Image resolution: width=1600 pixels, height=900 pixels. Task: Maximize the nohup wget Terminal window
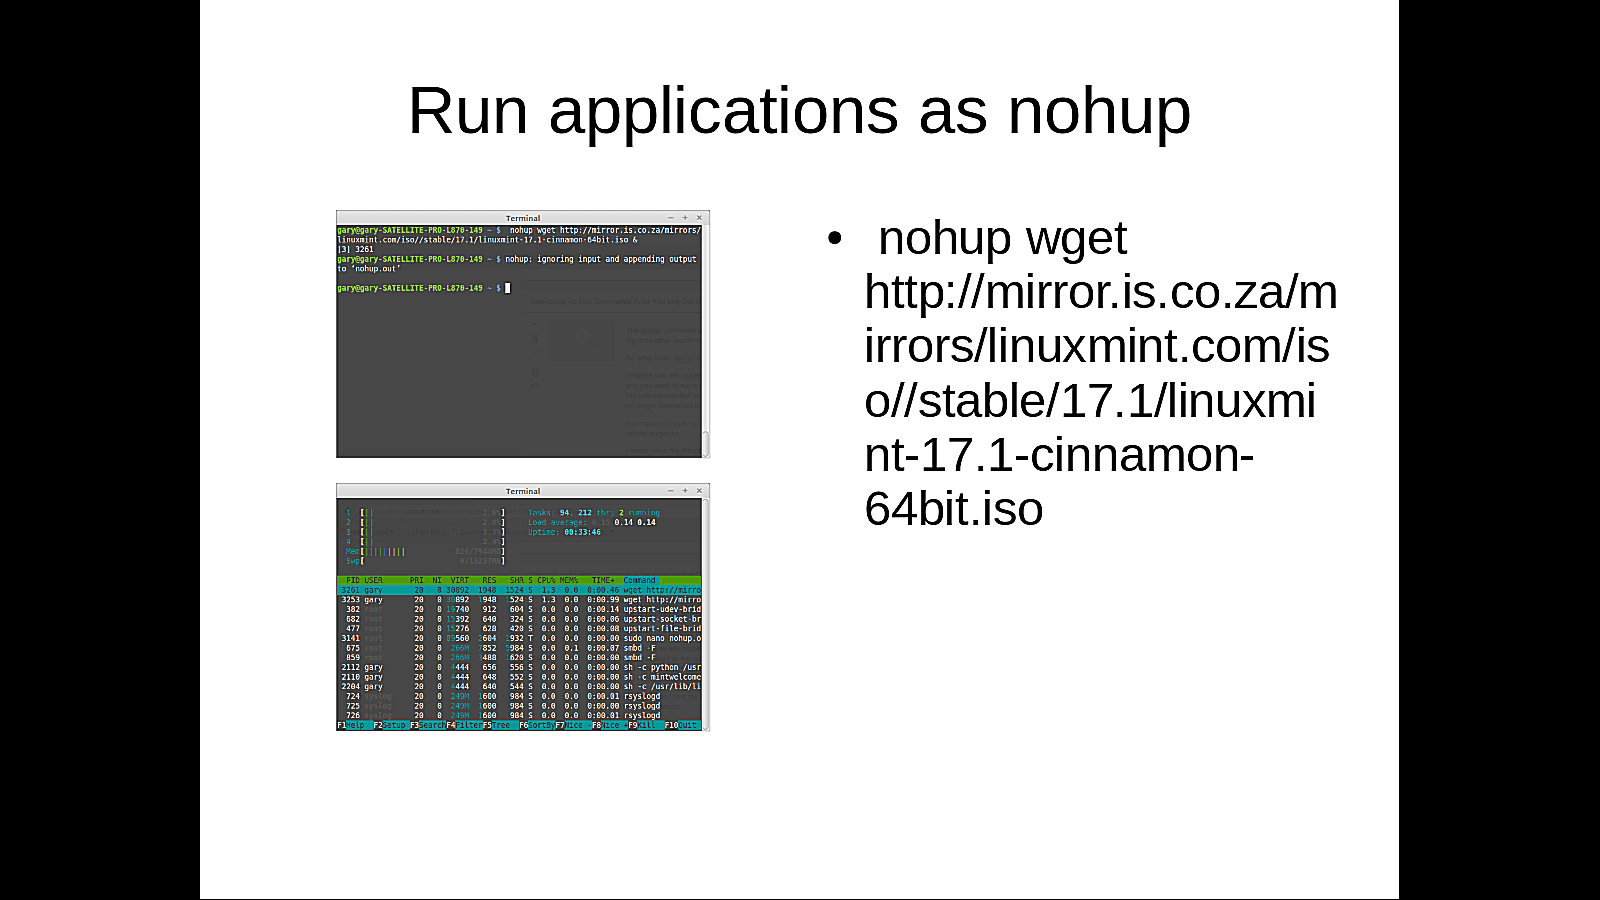pyautogui.click(x=685, y=217)
